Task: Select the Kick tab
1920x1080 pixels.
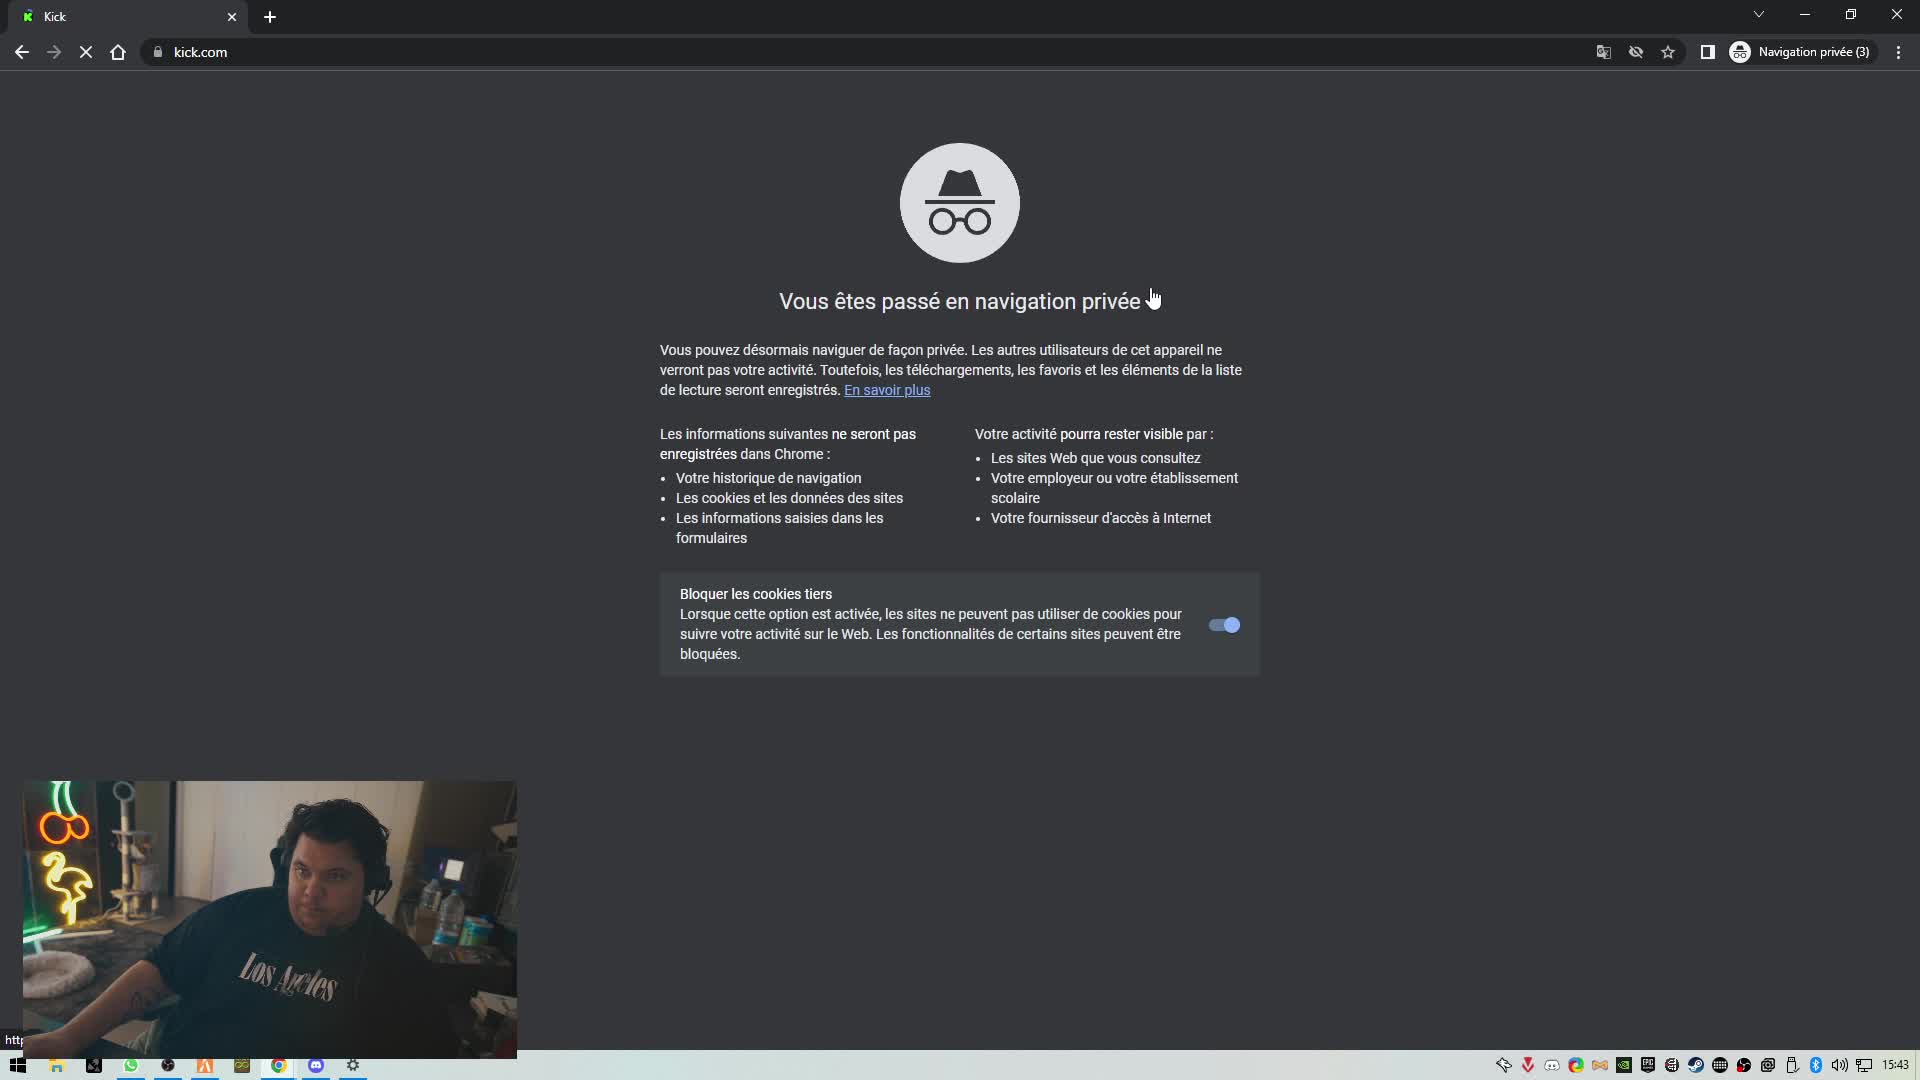Action: click(x=130, y=17)
